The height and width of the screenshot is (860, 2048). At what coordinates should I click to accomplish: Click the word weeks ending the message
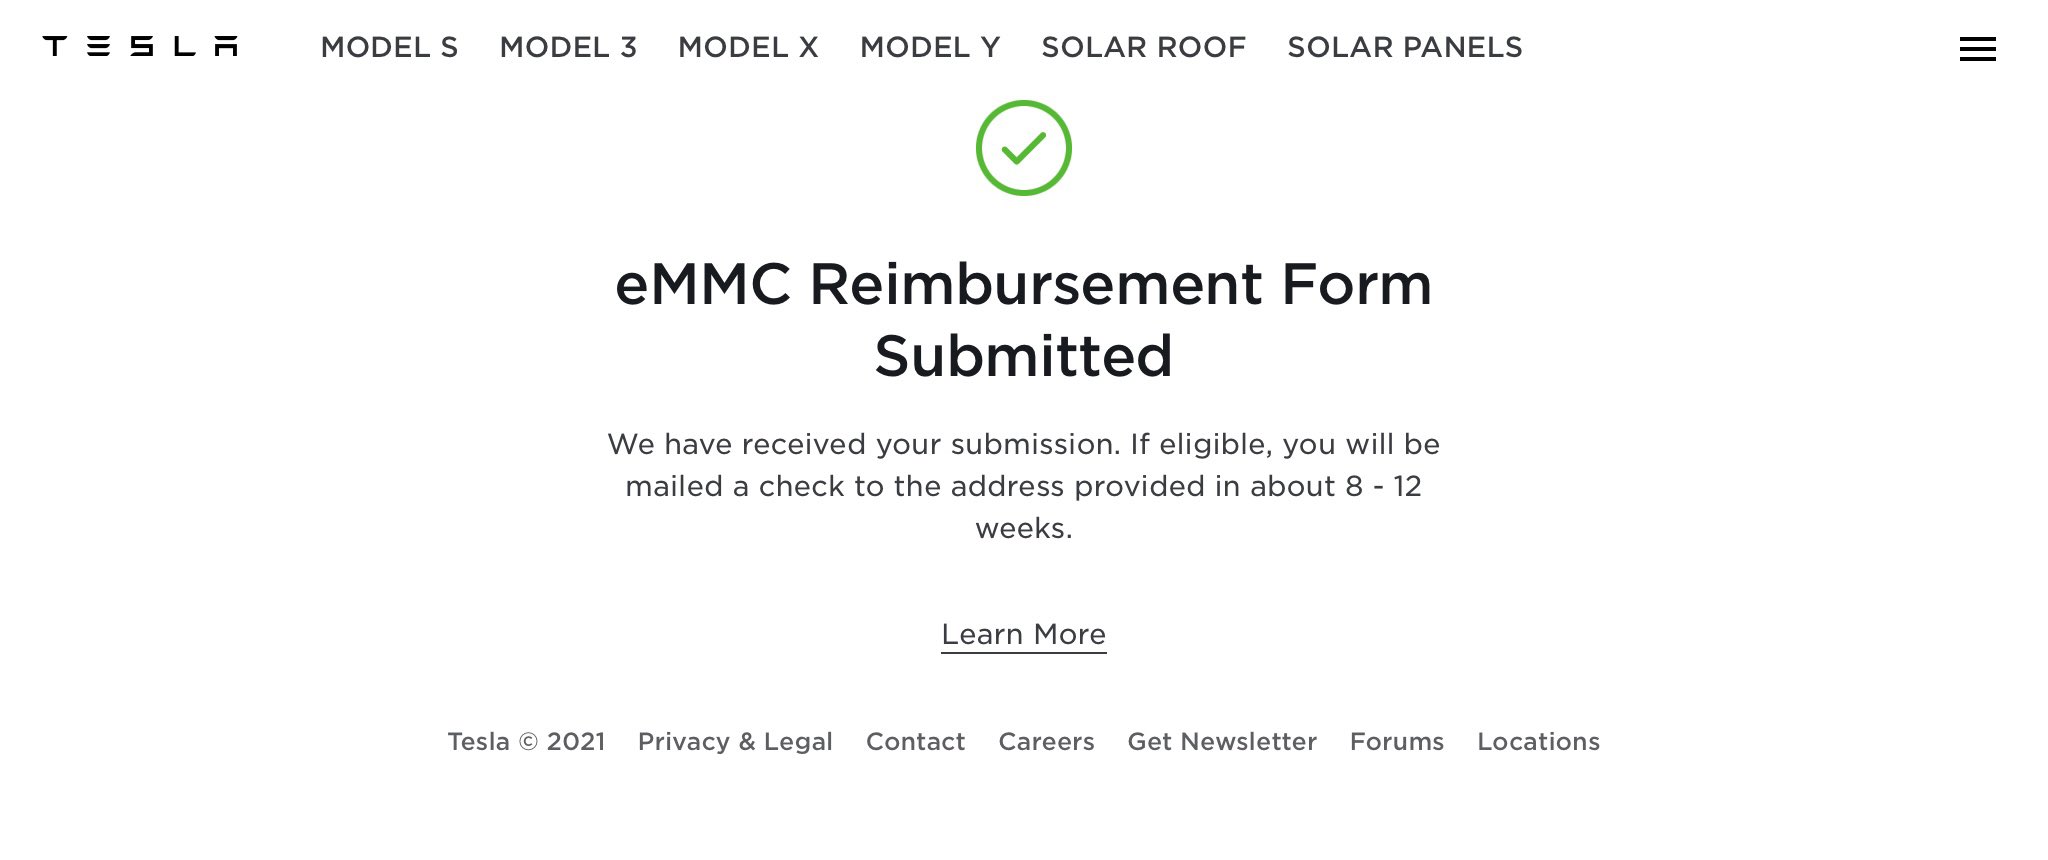click(1023, 528)
